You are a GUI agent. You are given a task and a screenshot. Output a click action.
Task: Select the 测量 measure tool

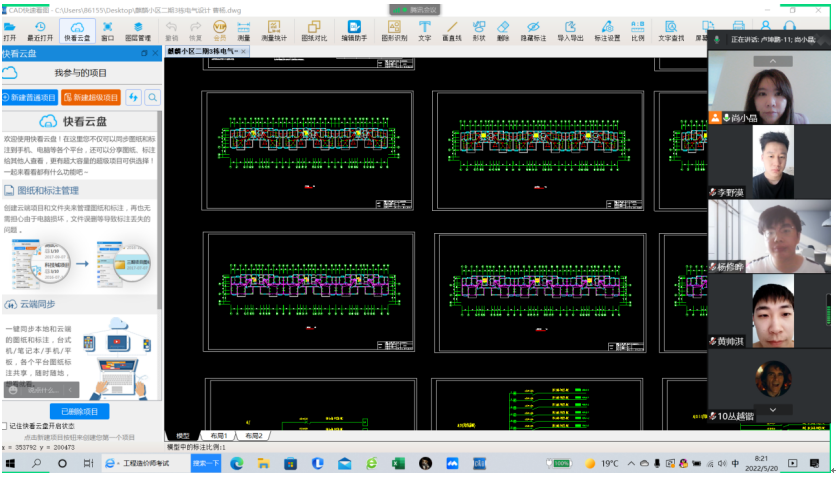pyautogui.click(x=243, y=29)
